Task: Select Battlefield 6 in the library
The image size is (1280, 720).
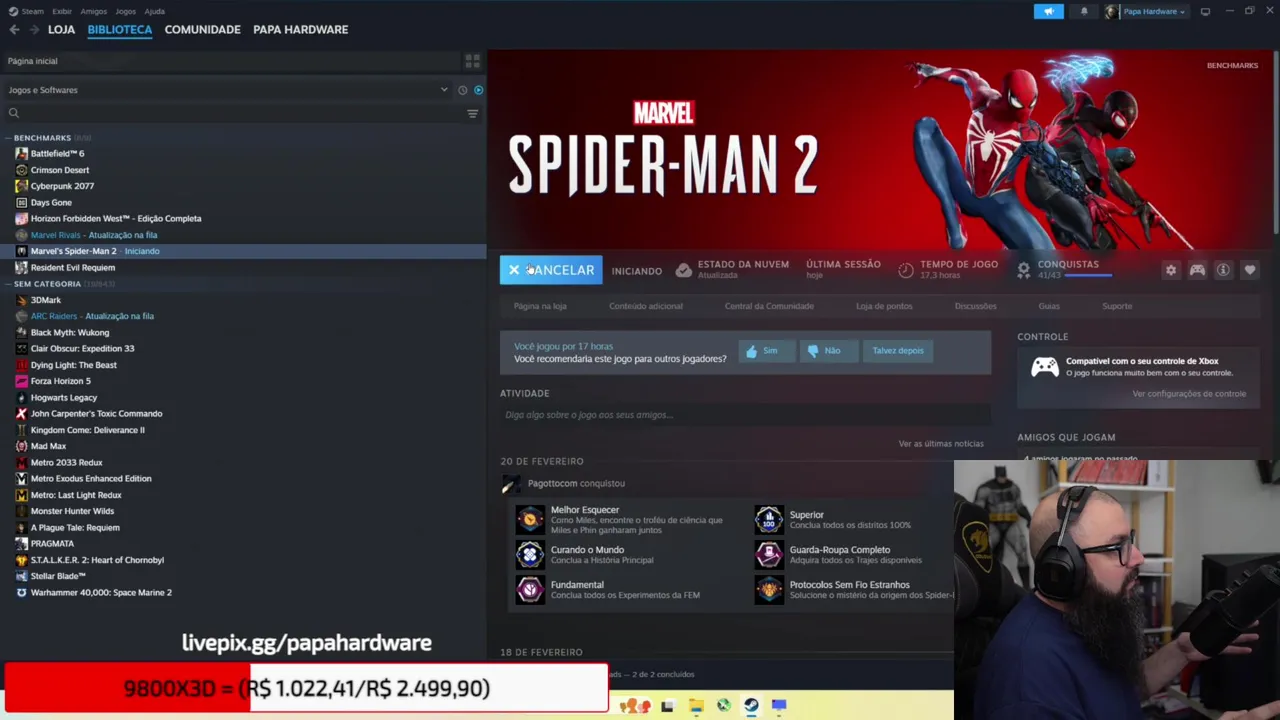Action: (58, 154)
